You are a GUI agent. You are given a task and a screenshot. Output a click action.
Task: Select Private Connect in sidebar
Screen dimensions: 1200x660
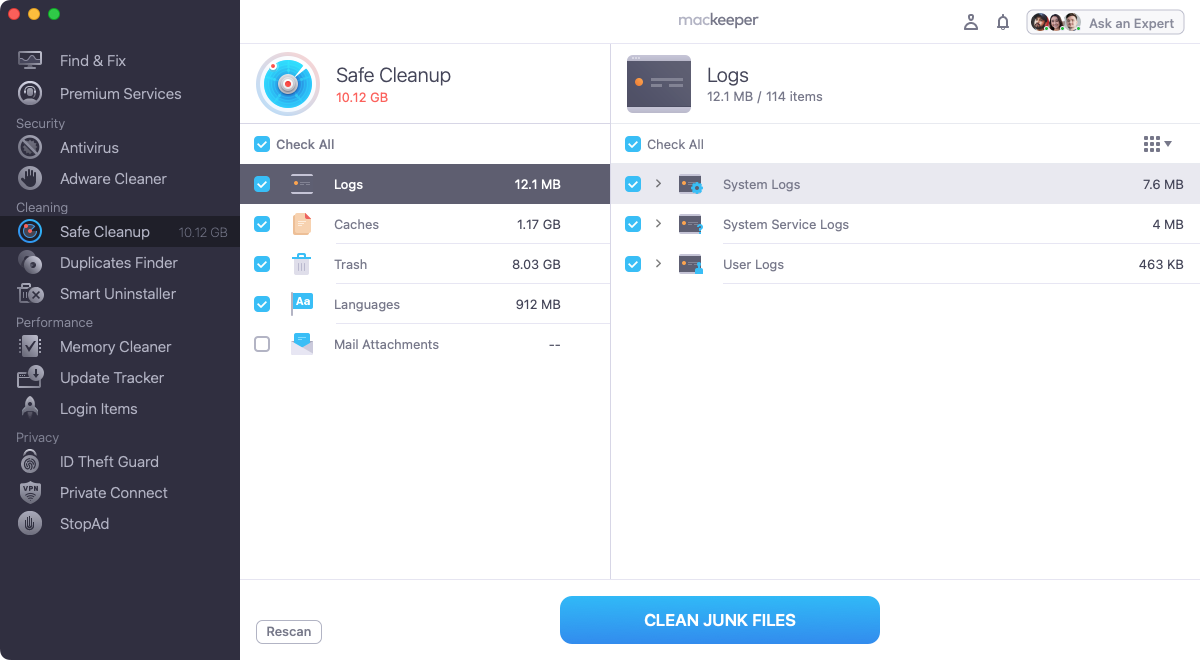[114, 492]
